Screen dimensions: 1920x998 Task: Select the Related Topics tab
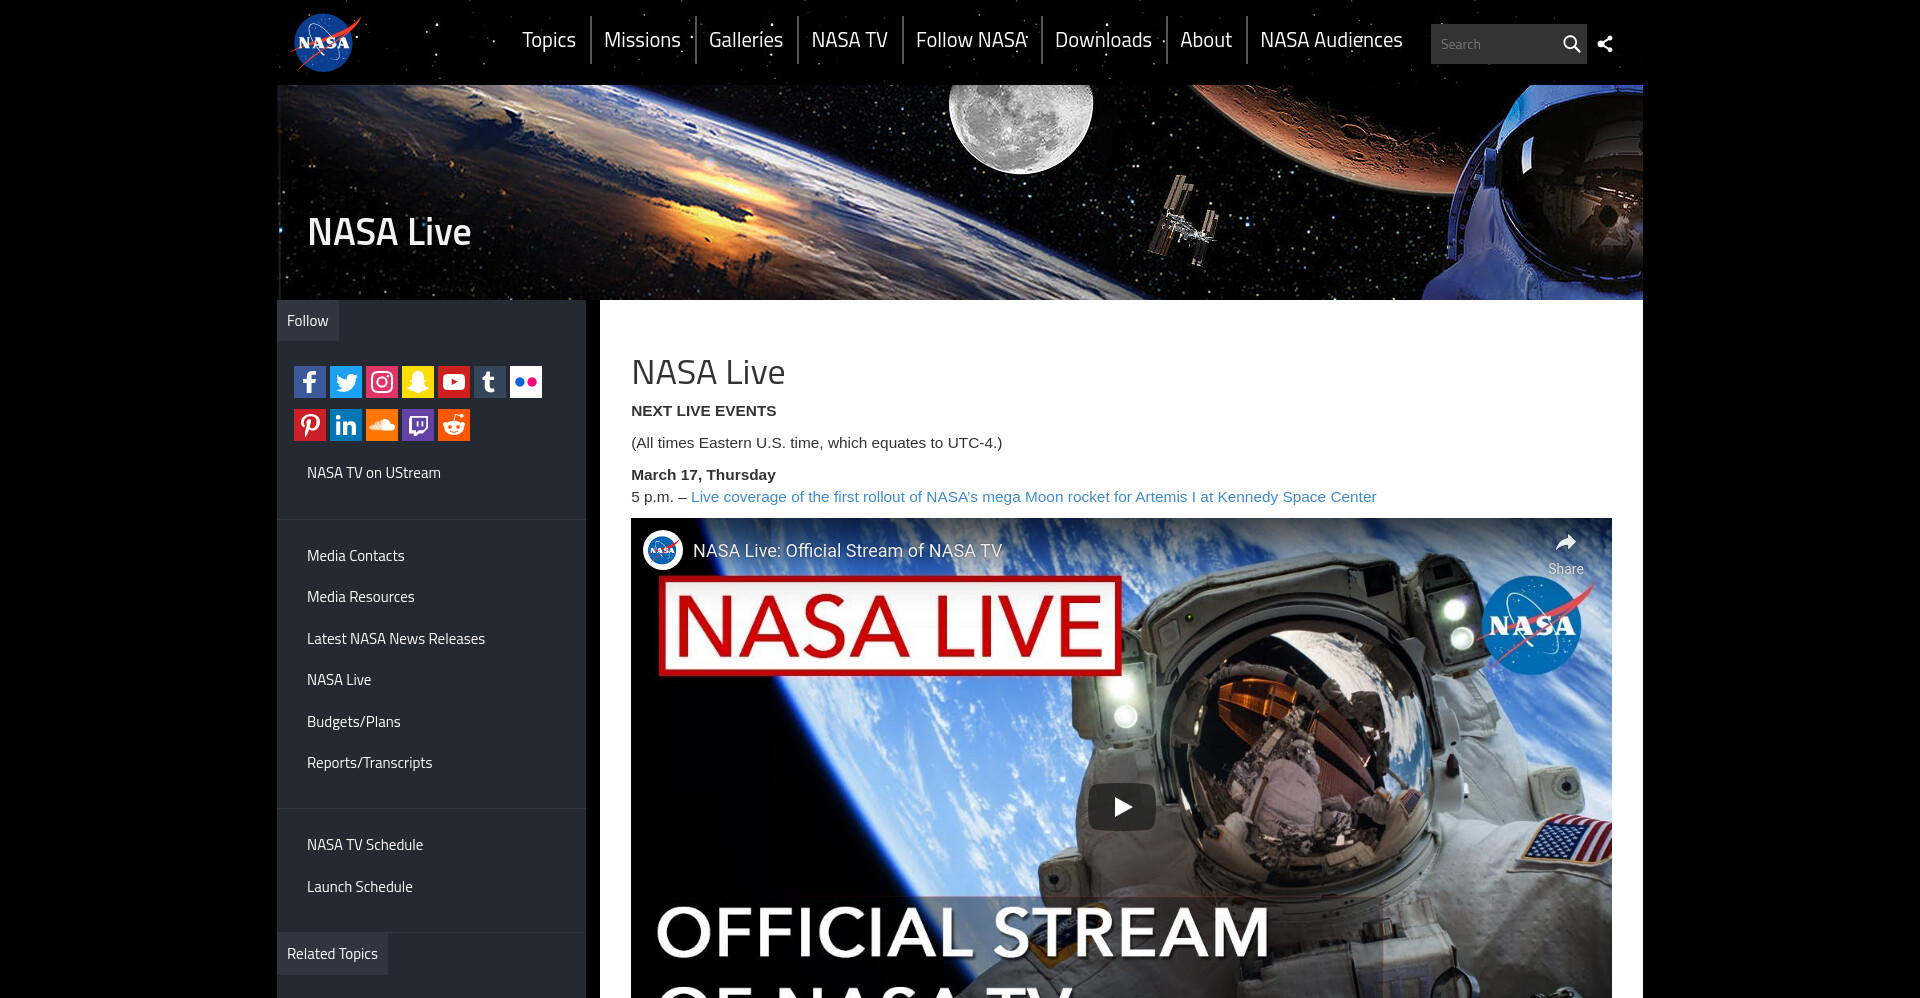pyautogui.click(x=332, y=954)
